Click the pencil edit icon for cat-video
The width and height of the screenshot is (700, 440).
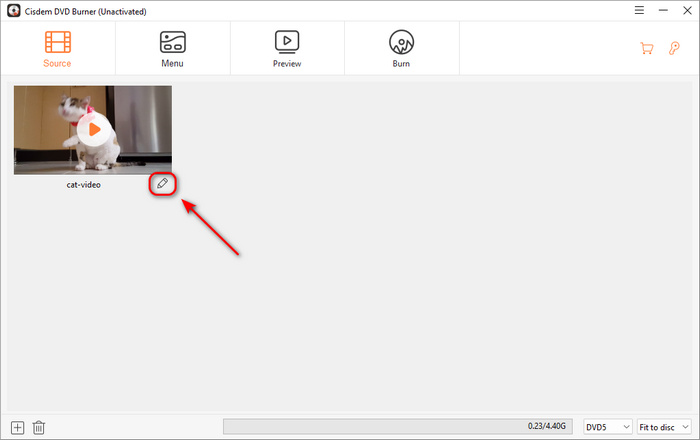pos(162,183)
